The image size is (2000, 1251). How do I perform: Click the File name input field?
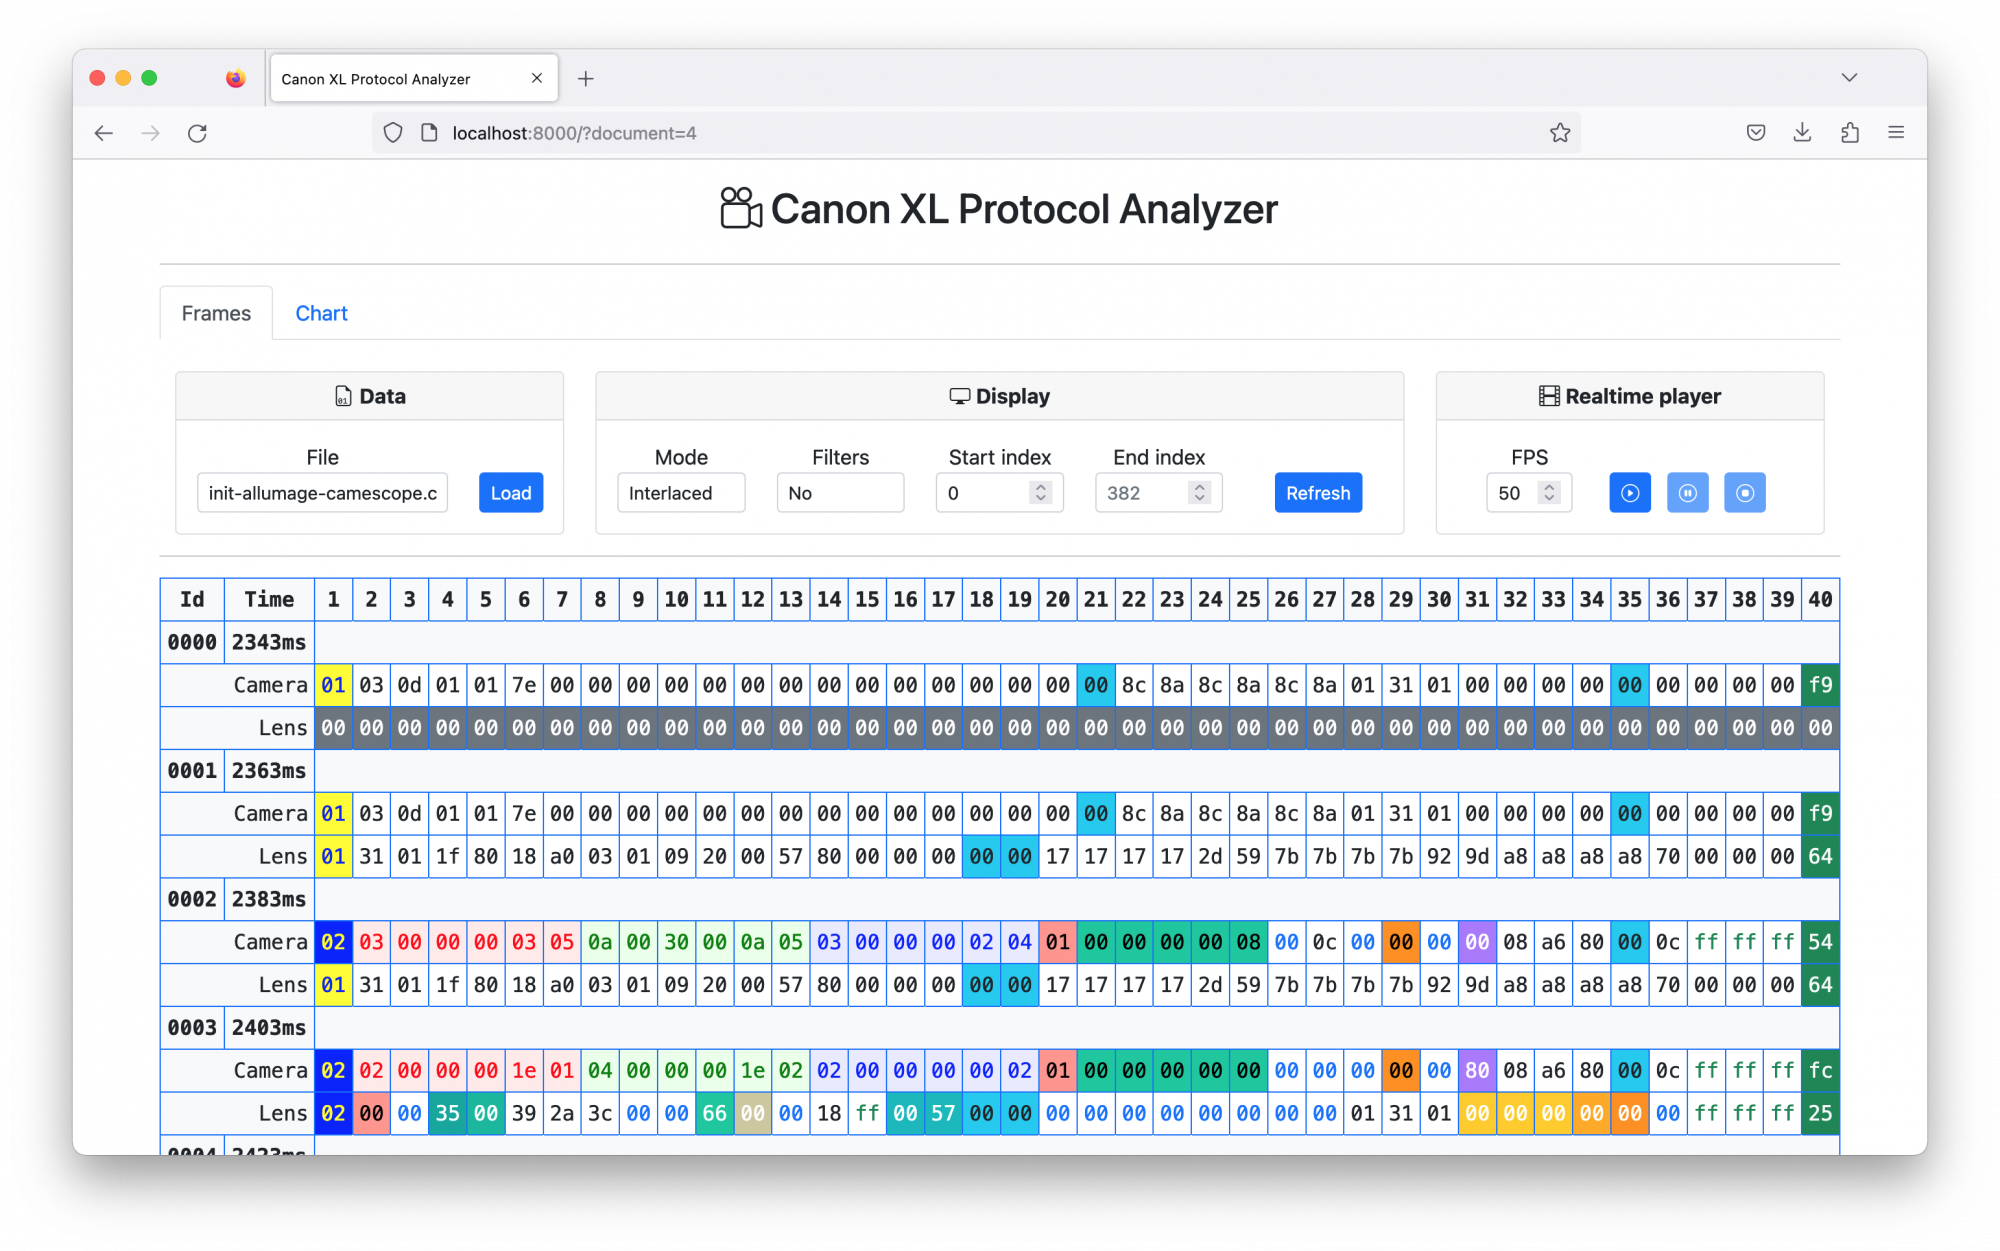tap(322, 493)
